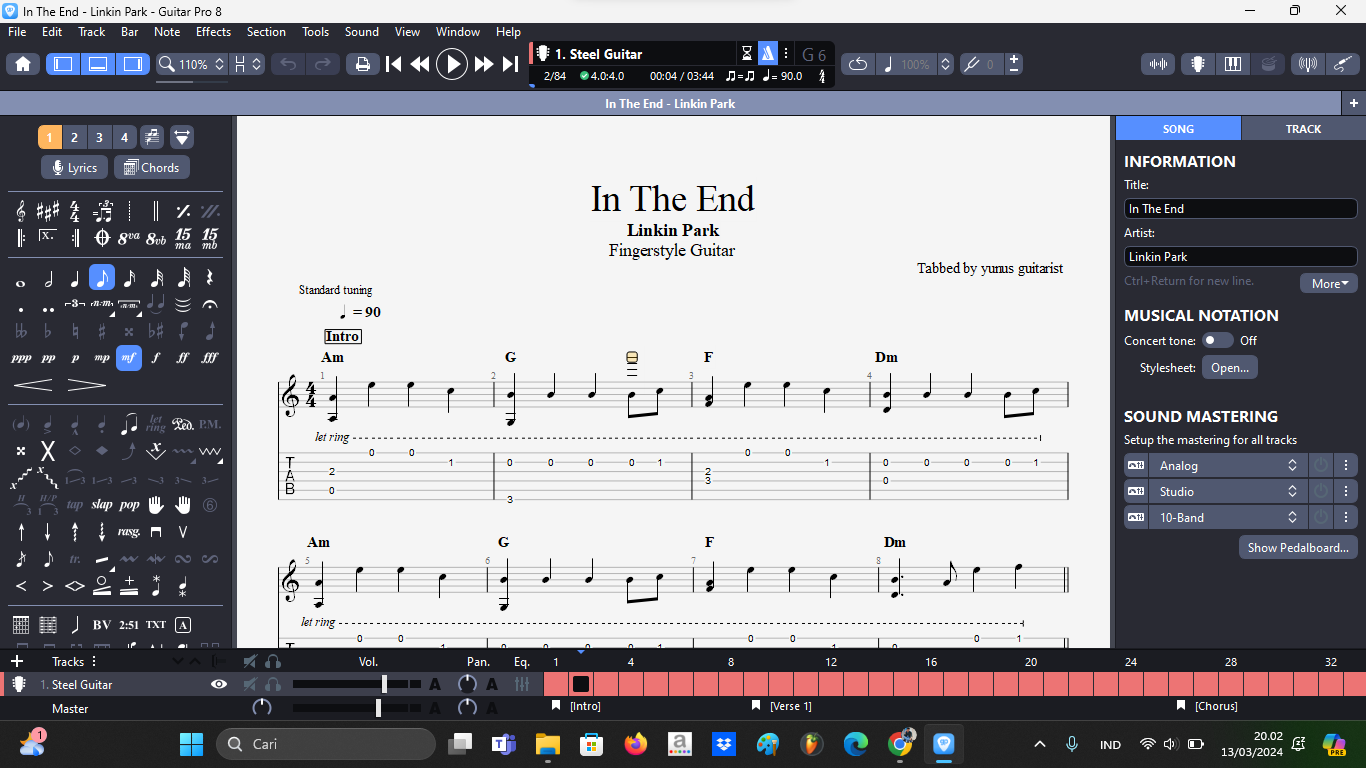Open Tracks header options menu
The image size is (1366, 768).
(94, 661)
